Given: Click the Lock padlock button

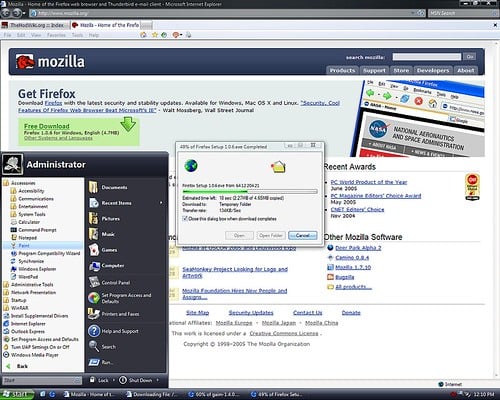Looking at the screenshot, I should coord(92,380).
